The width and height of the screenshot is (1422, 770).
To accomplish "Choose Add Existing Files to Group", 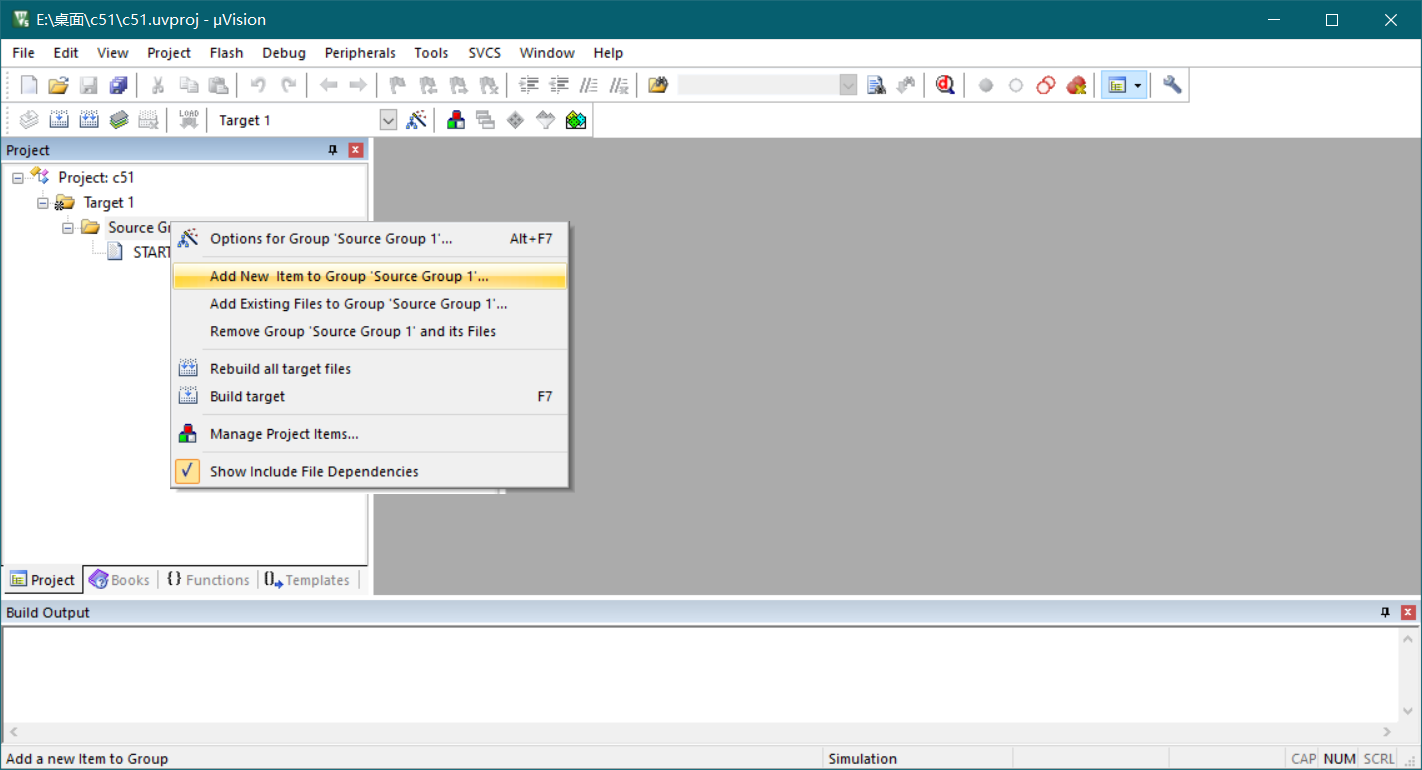I will (370, 304).
